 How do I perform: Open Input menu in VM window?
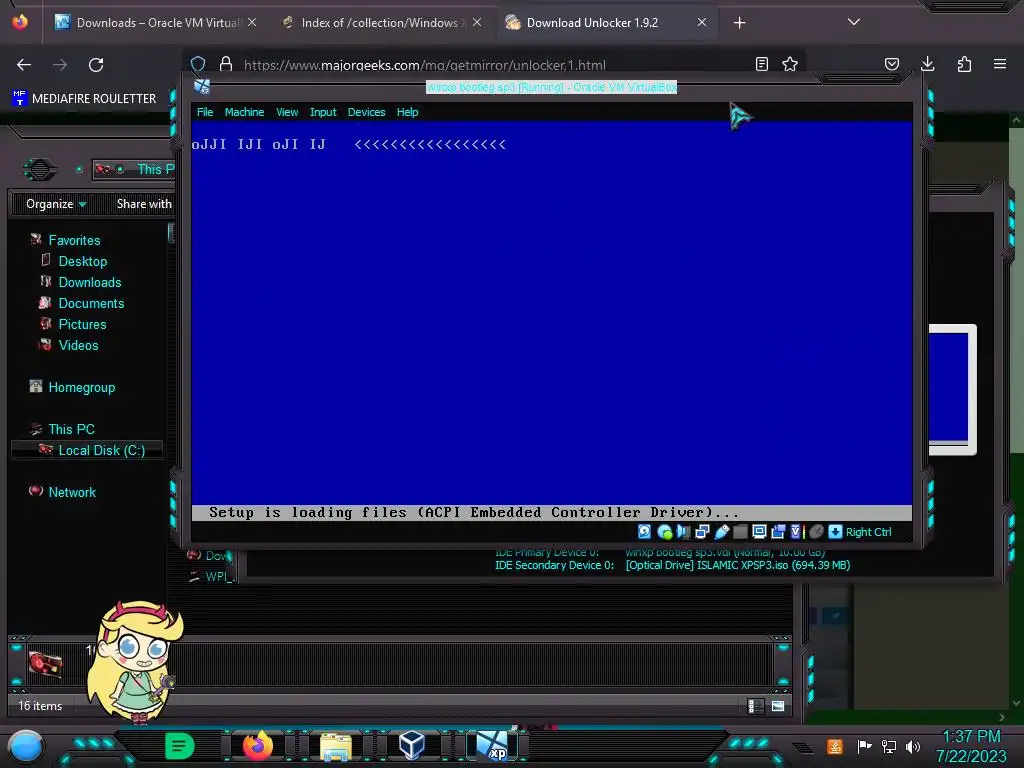pos(323,112)
